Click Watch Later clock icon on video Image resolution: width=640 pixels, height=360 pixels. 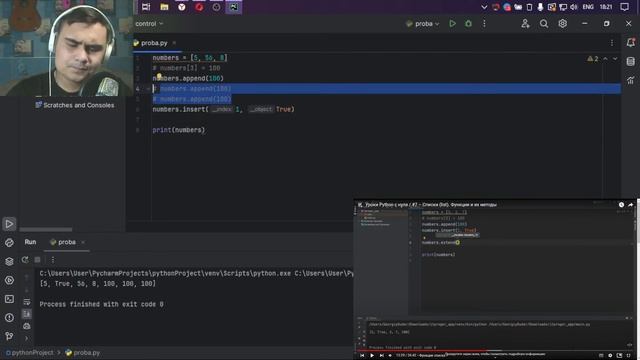click(621, 204)
